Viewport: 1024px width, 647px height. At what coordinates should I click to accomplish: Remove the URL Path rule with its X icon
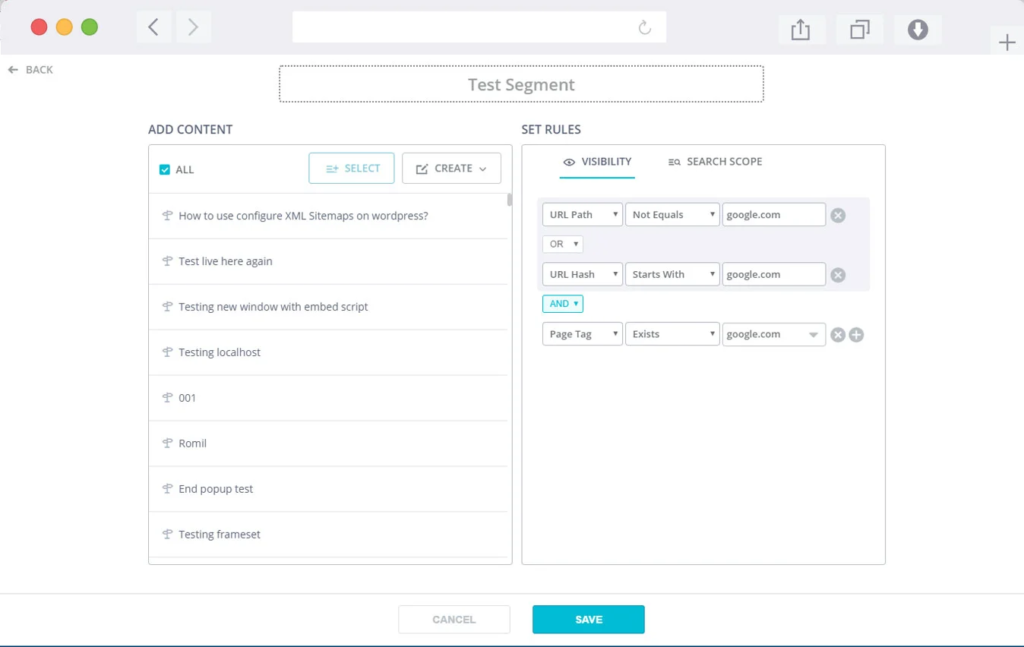(x=838, y=214)
